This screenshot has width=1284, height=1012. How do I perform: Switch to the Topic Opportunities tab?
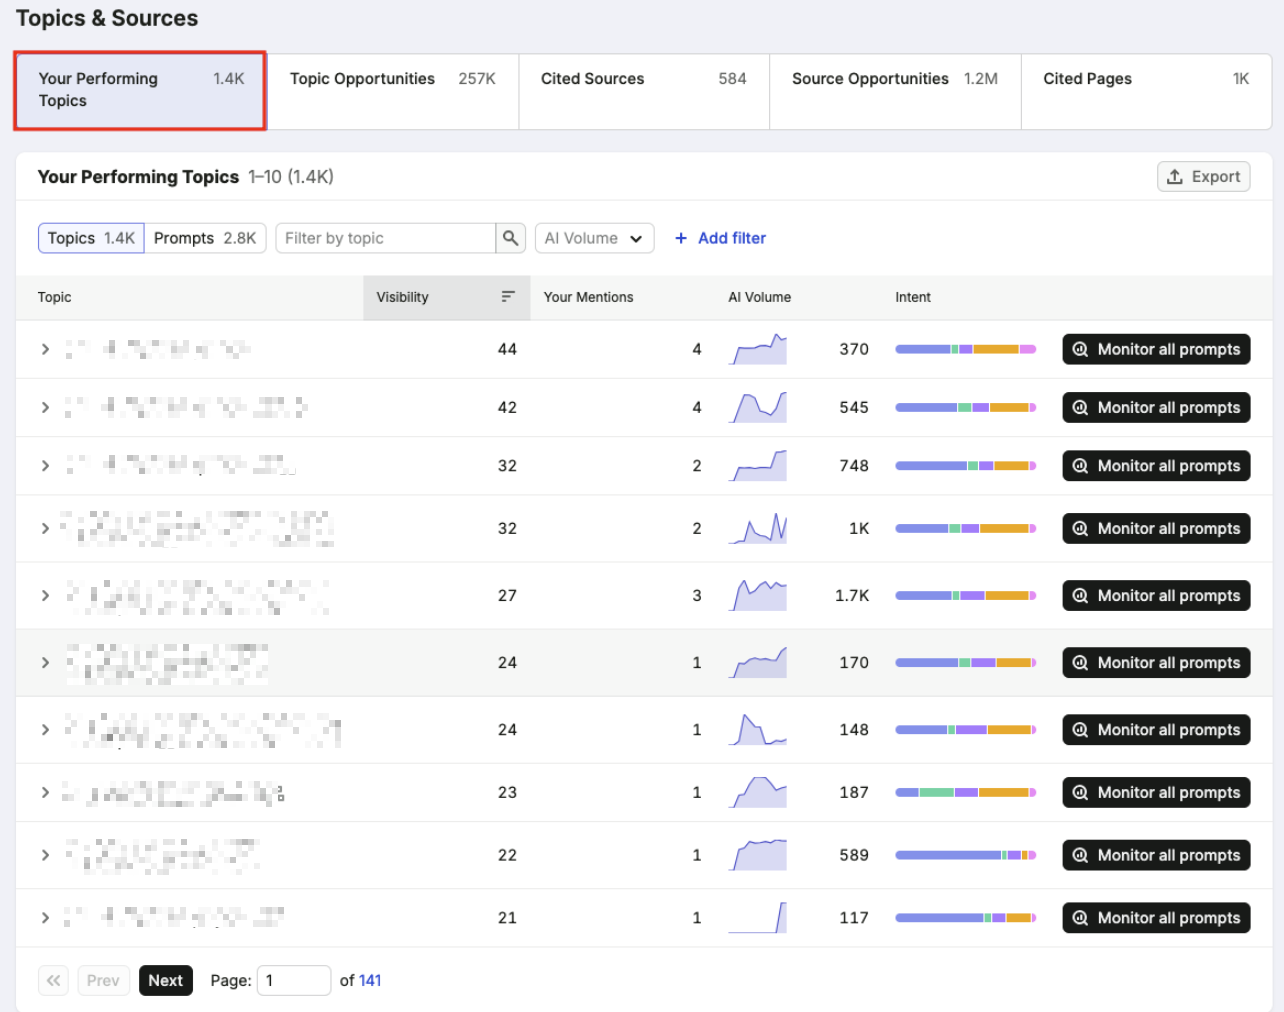(x=393, y=91)
